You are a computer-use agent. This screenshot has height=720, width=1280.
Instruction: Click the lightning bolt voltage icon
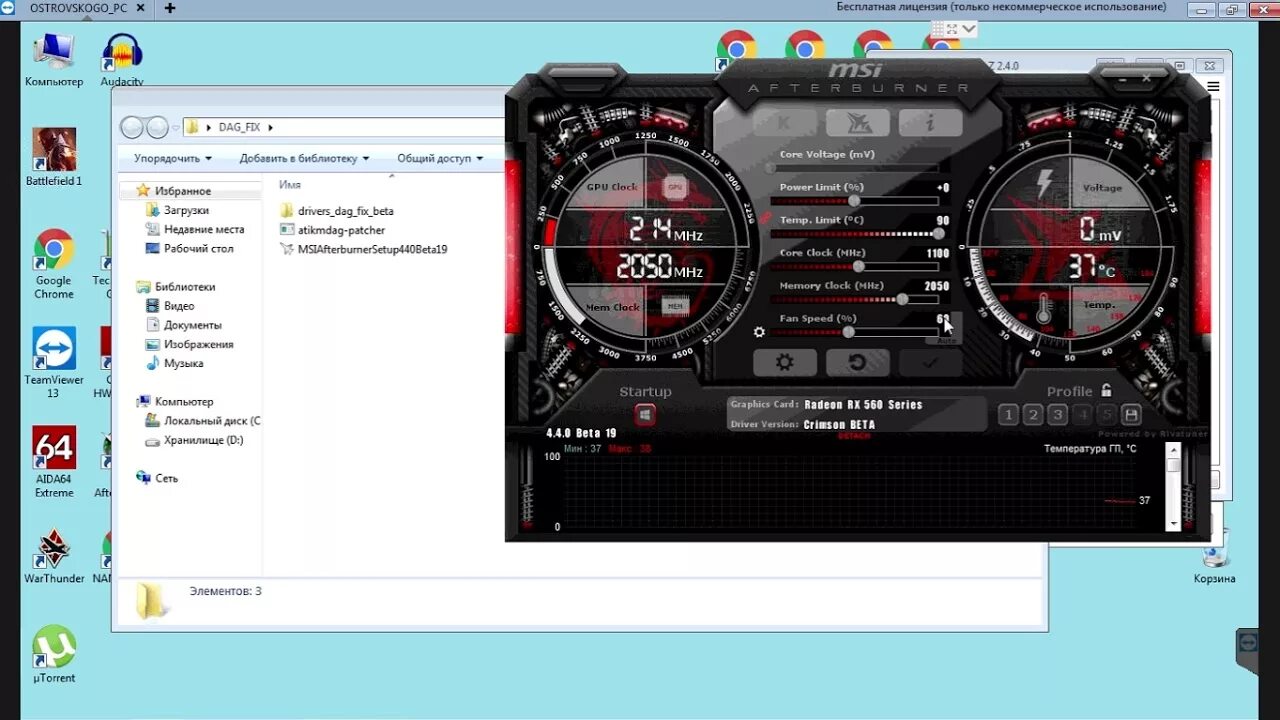[x=1044, y=185]
